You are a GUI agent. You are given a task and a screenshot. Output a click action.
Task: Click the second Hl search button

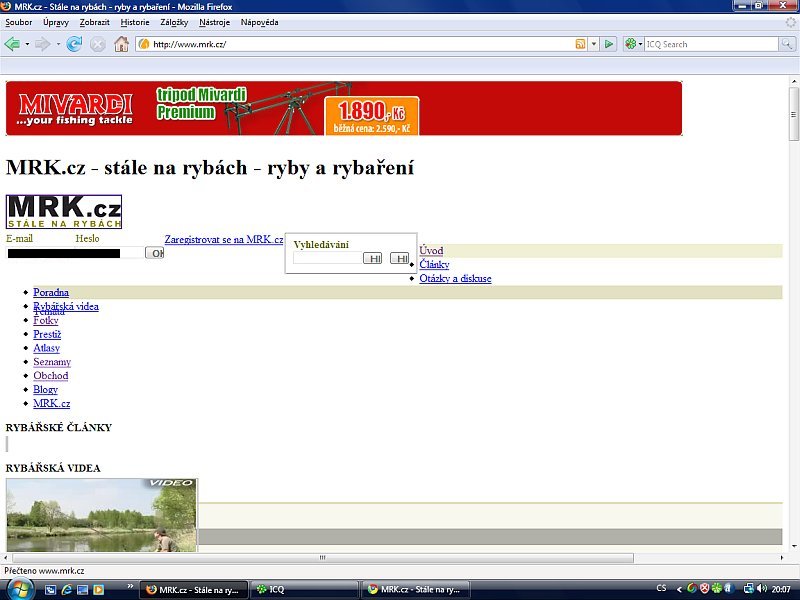(399, 259)
